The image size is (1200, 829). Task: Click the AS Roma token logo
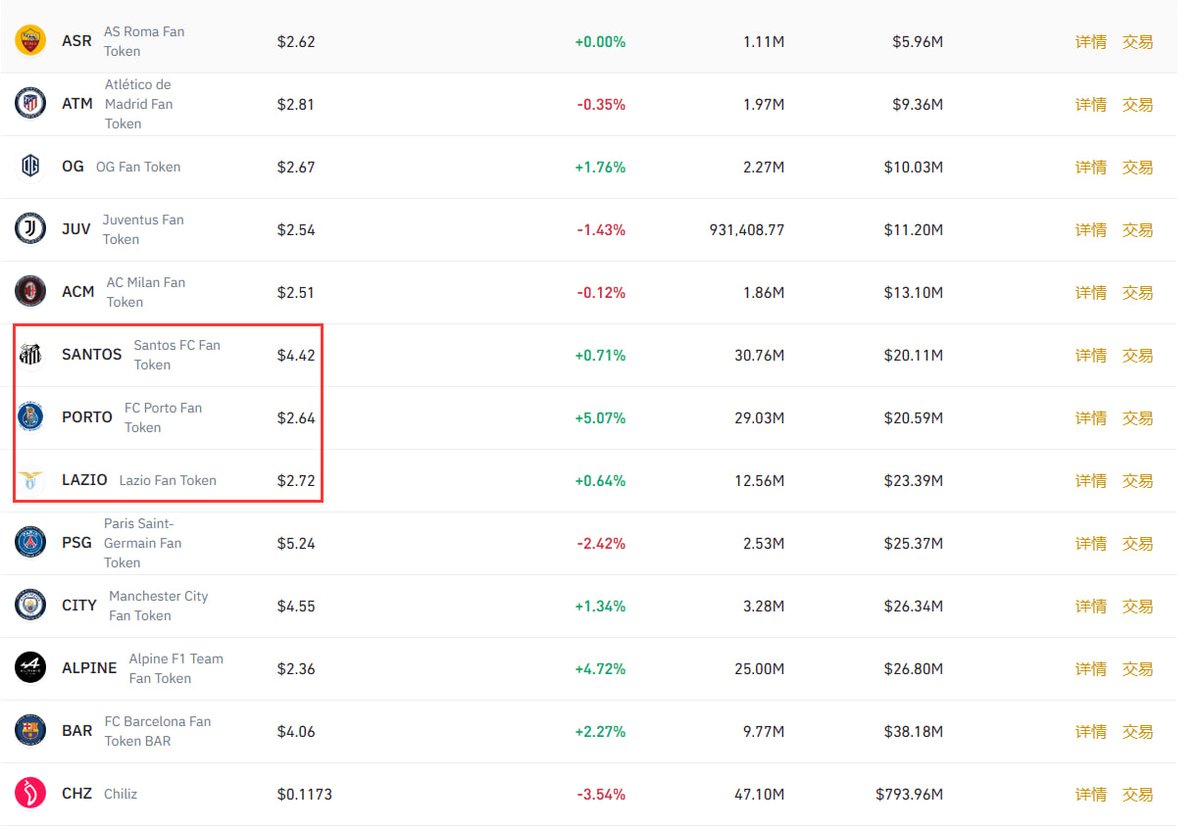30,41
